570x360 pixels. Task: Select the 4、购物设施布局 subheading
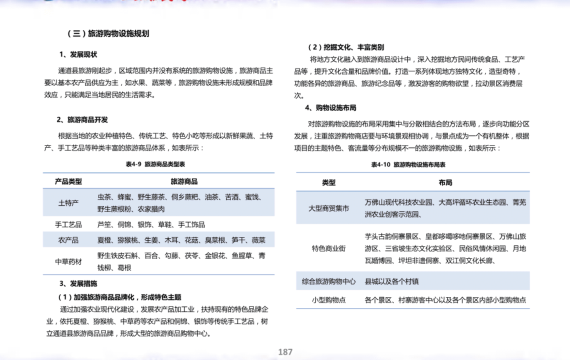point(330,108)
